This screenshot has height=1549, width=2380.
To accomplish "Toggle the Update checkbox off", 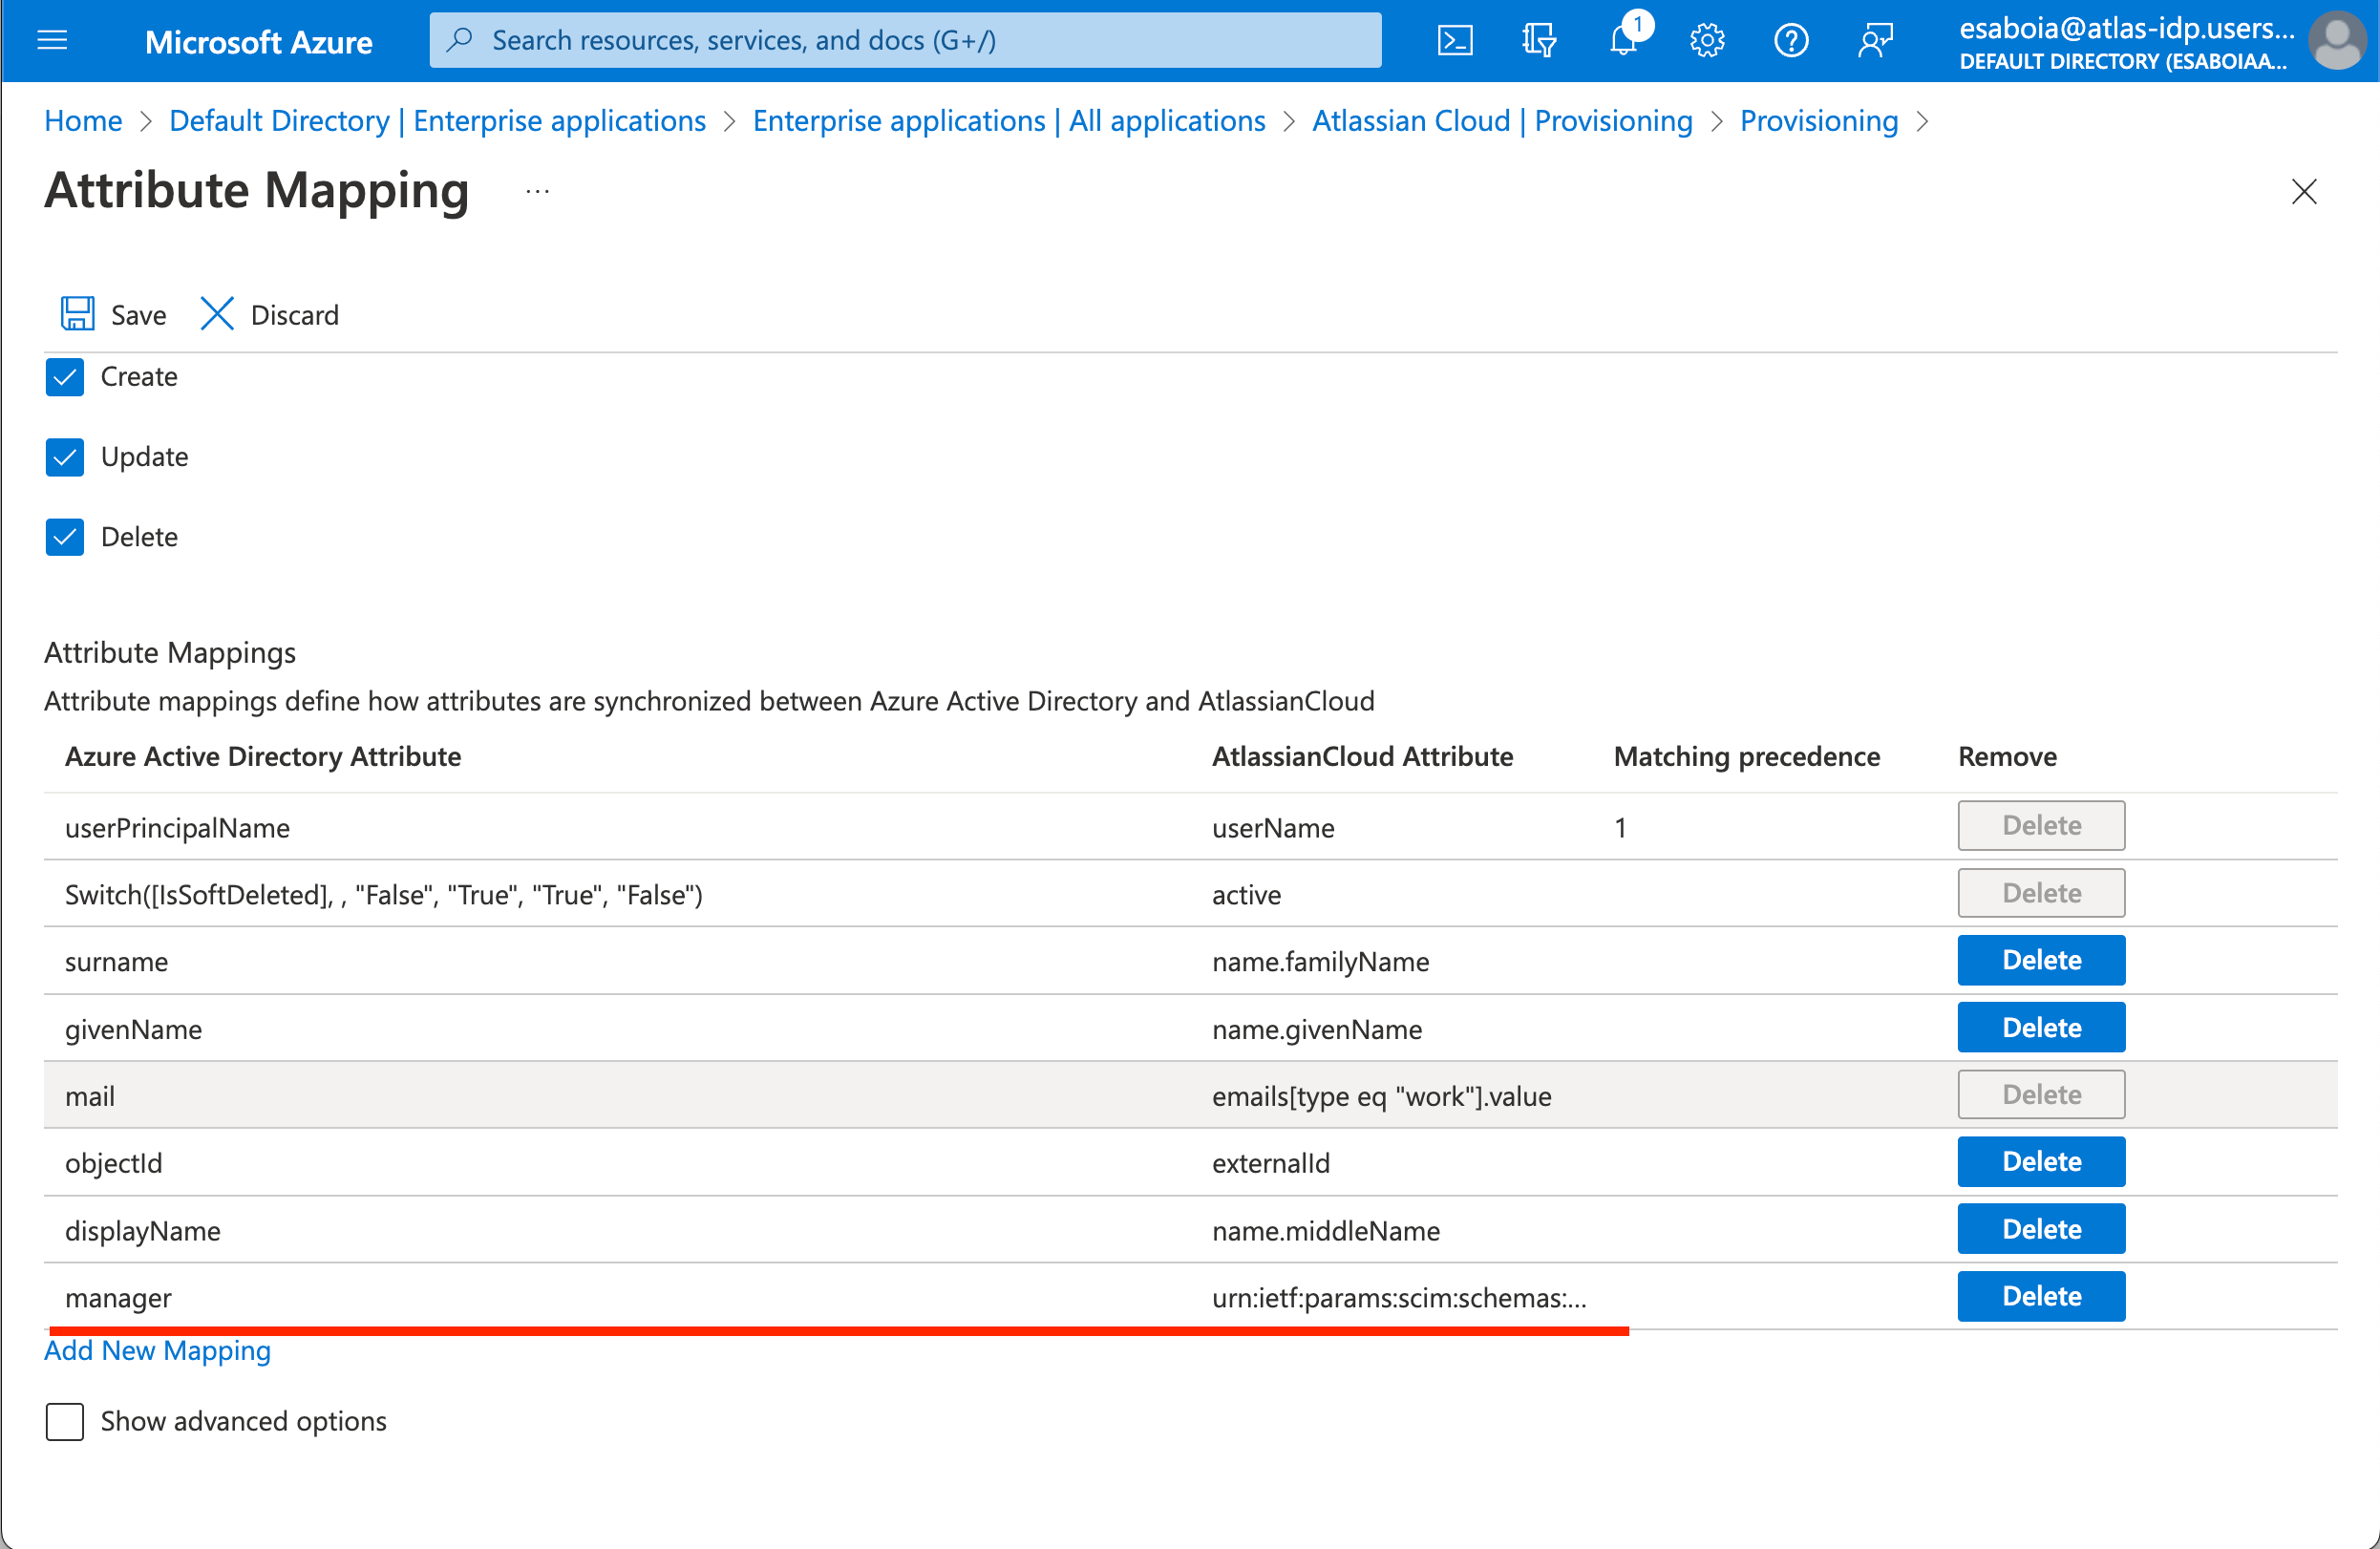I will click(64, 456).
